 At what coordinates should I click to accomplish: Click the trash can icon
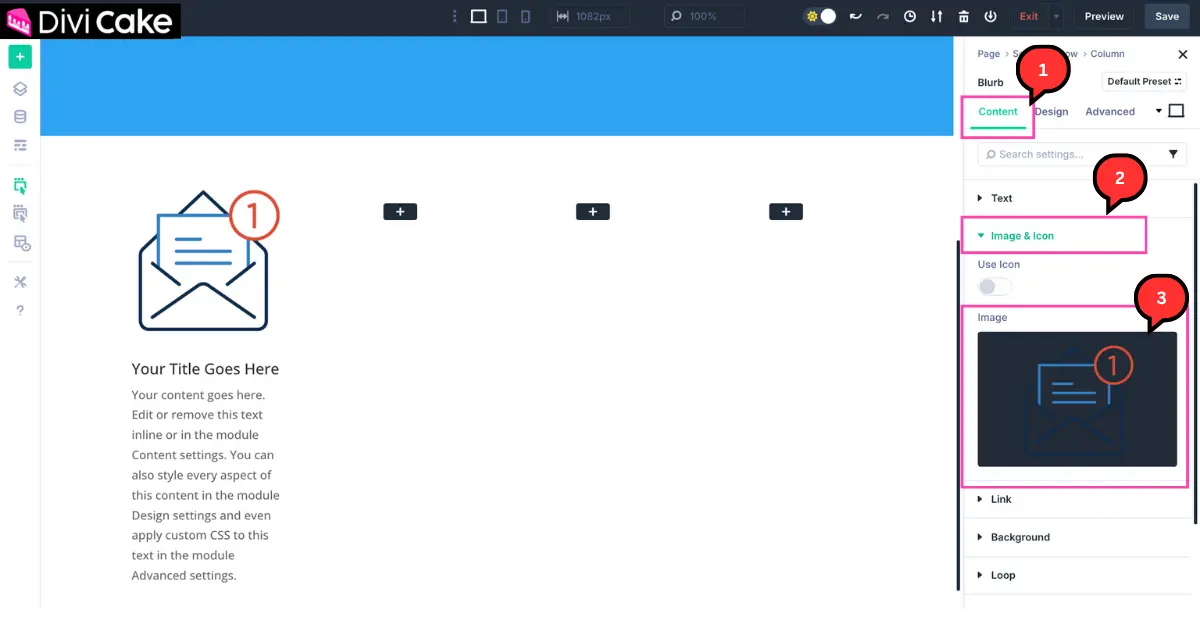coord(963,16)
